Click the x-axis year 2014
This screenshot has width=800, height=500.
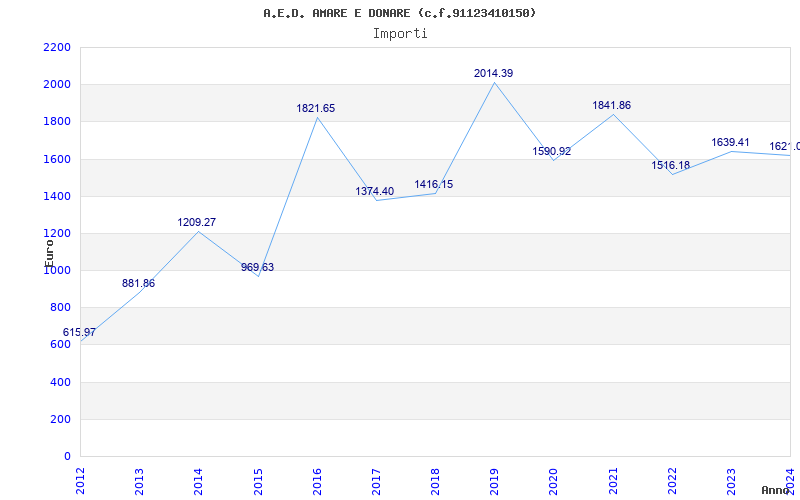point(198,481)
